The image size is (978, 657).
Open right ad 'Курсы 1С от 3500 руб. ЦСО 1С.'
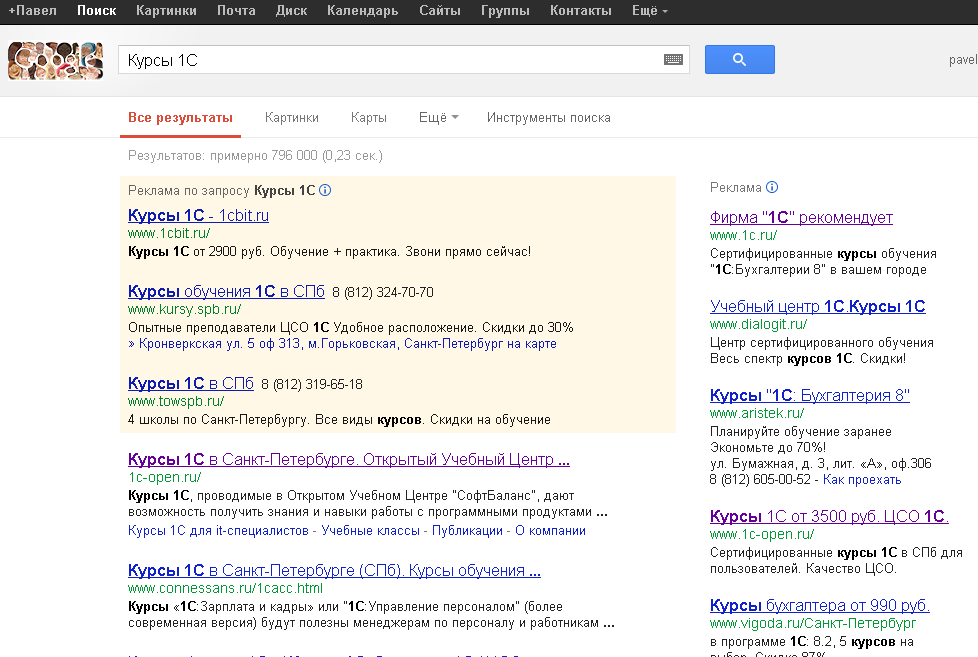pos(829,517)
